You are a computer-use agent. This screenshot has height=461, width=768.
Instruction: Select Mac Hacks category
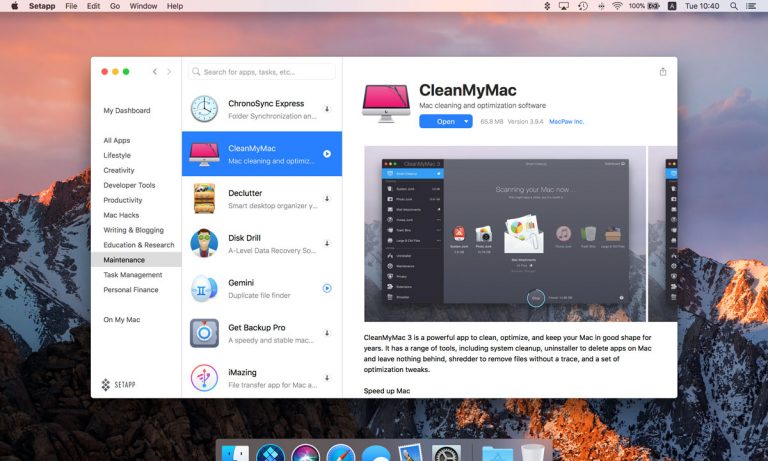(121, 215)
